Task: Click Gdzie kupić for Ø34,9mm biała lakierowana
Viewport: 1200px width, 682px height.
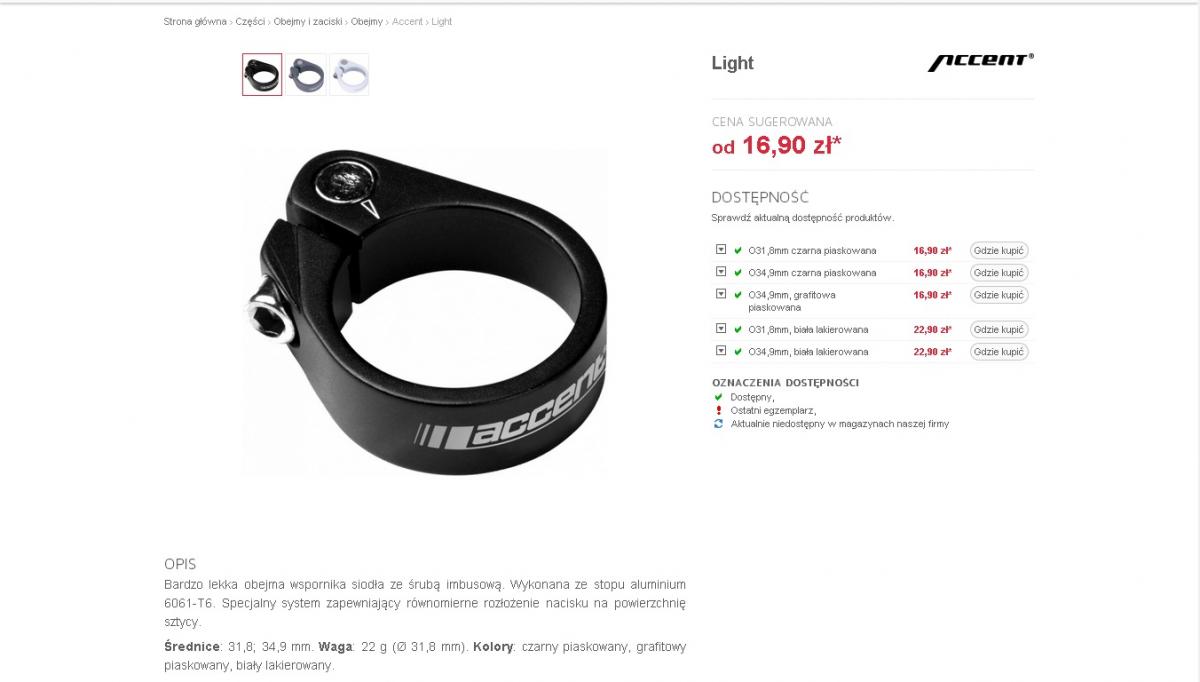Action: [x=999, y=352]
